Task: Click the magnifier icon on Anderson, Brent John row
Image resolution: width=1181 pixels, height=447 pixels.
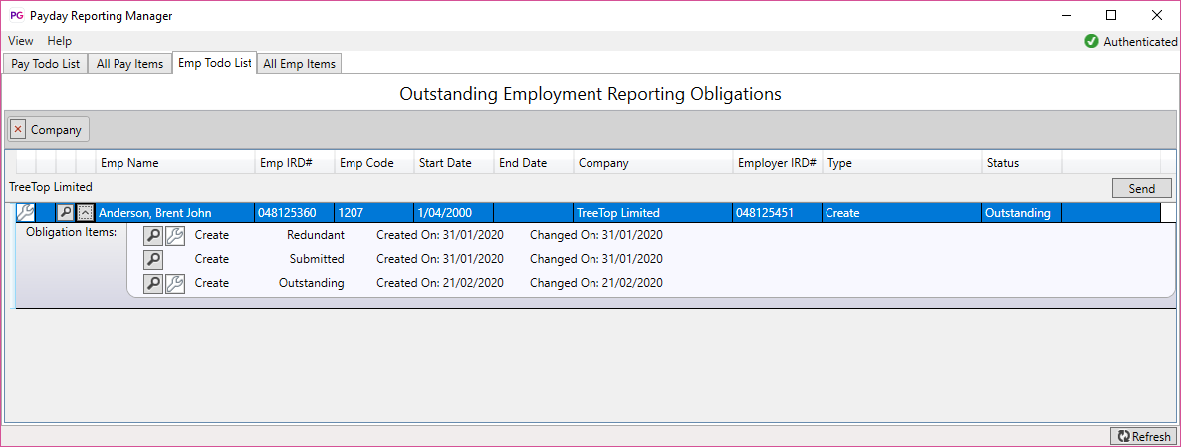Action: click(x=66, y=213)
